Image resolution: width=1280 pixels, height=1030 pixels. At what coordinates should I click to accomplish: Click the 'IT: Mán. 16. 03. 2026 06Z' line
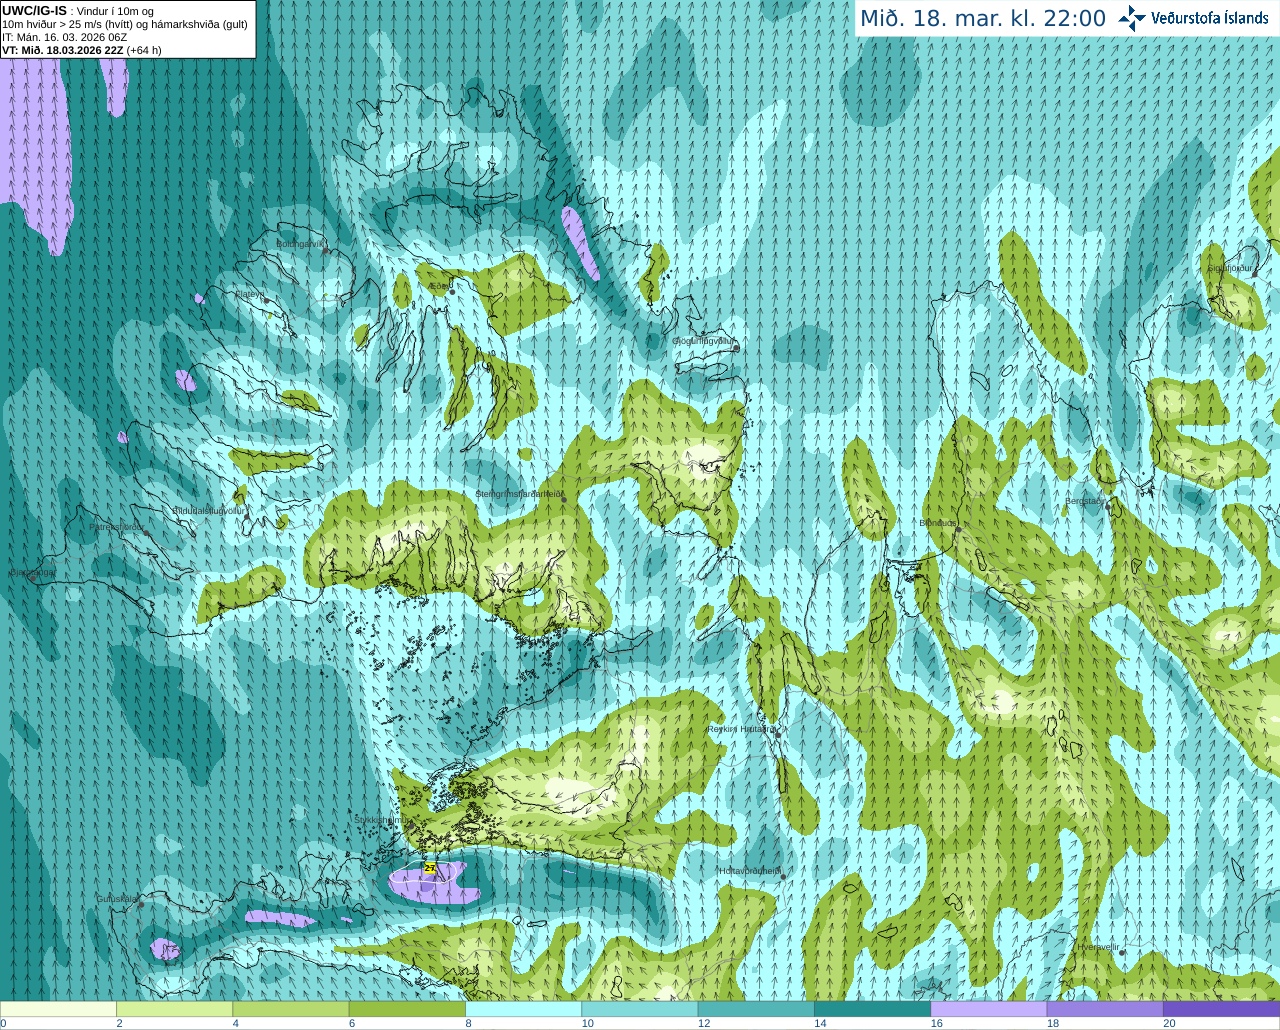coord(65,37)
